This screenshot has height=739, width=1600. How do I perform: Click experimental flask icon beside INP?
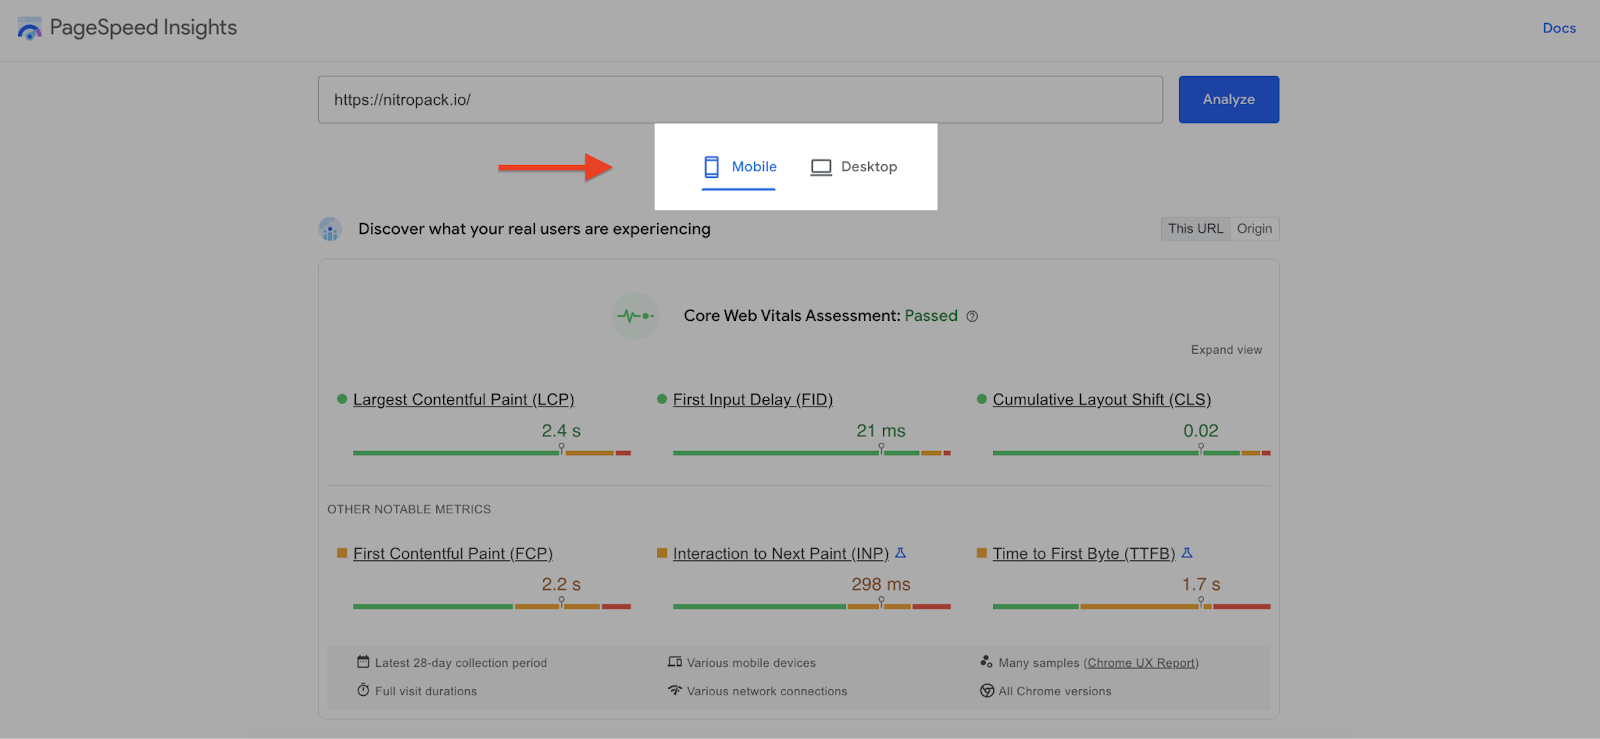pyautogui.click(x=900, y=552)
